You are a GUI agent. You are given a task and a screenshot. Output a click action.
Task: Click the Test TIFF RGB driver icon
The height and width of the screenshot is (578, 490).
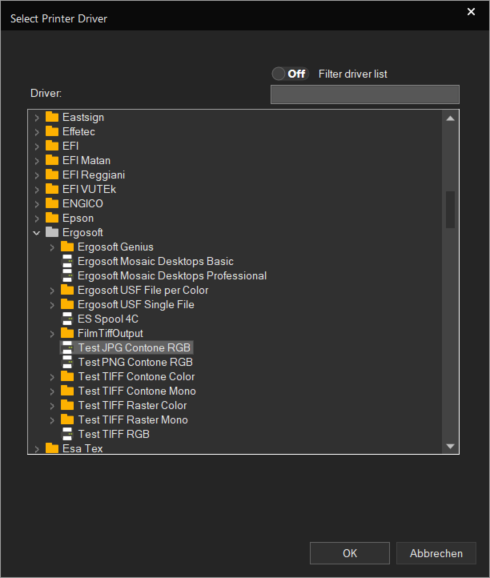67,434
